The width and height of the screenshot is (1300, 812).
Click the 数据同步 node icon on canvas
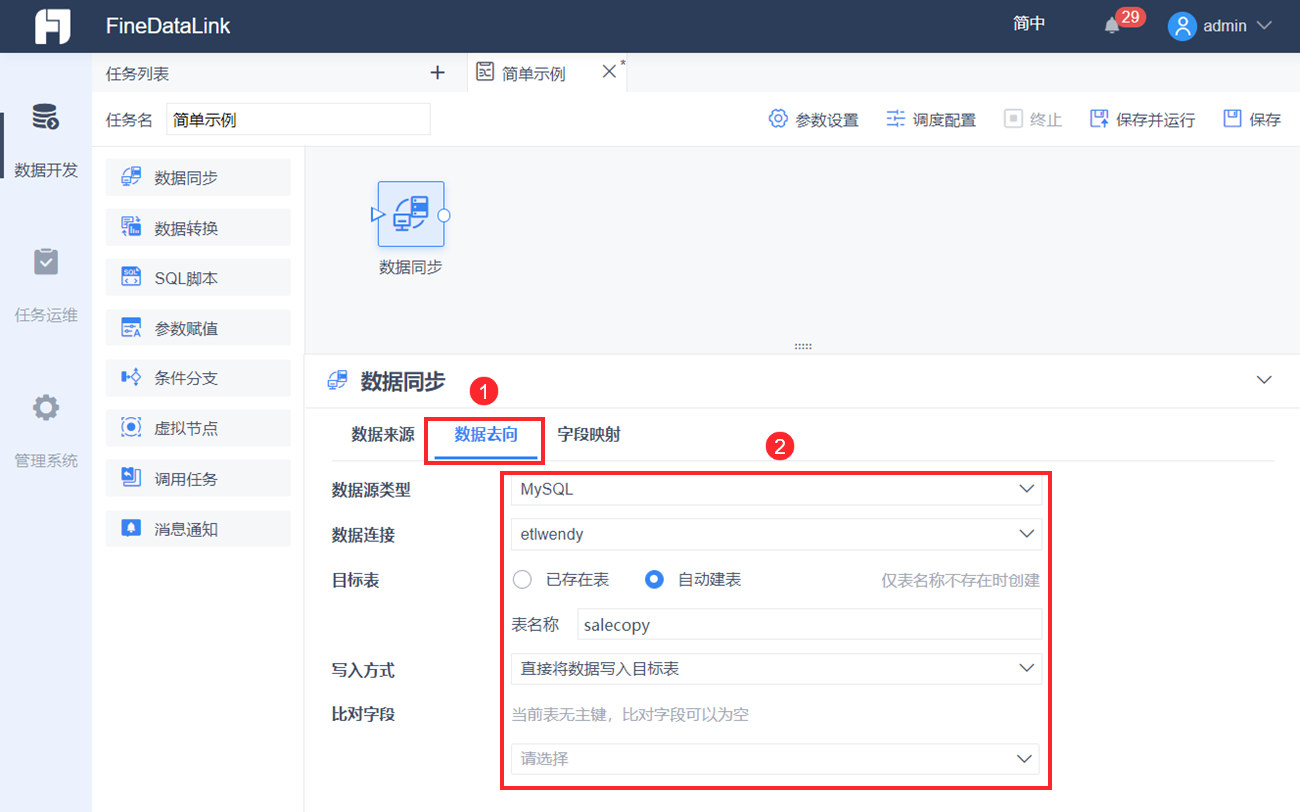tap(411, 214)
